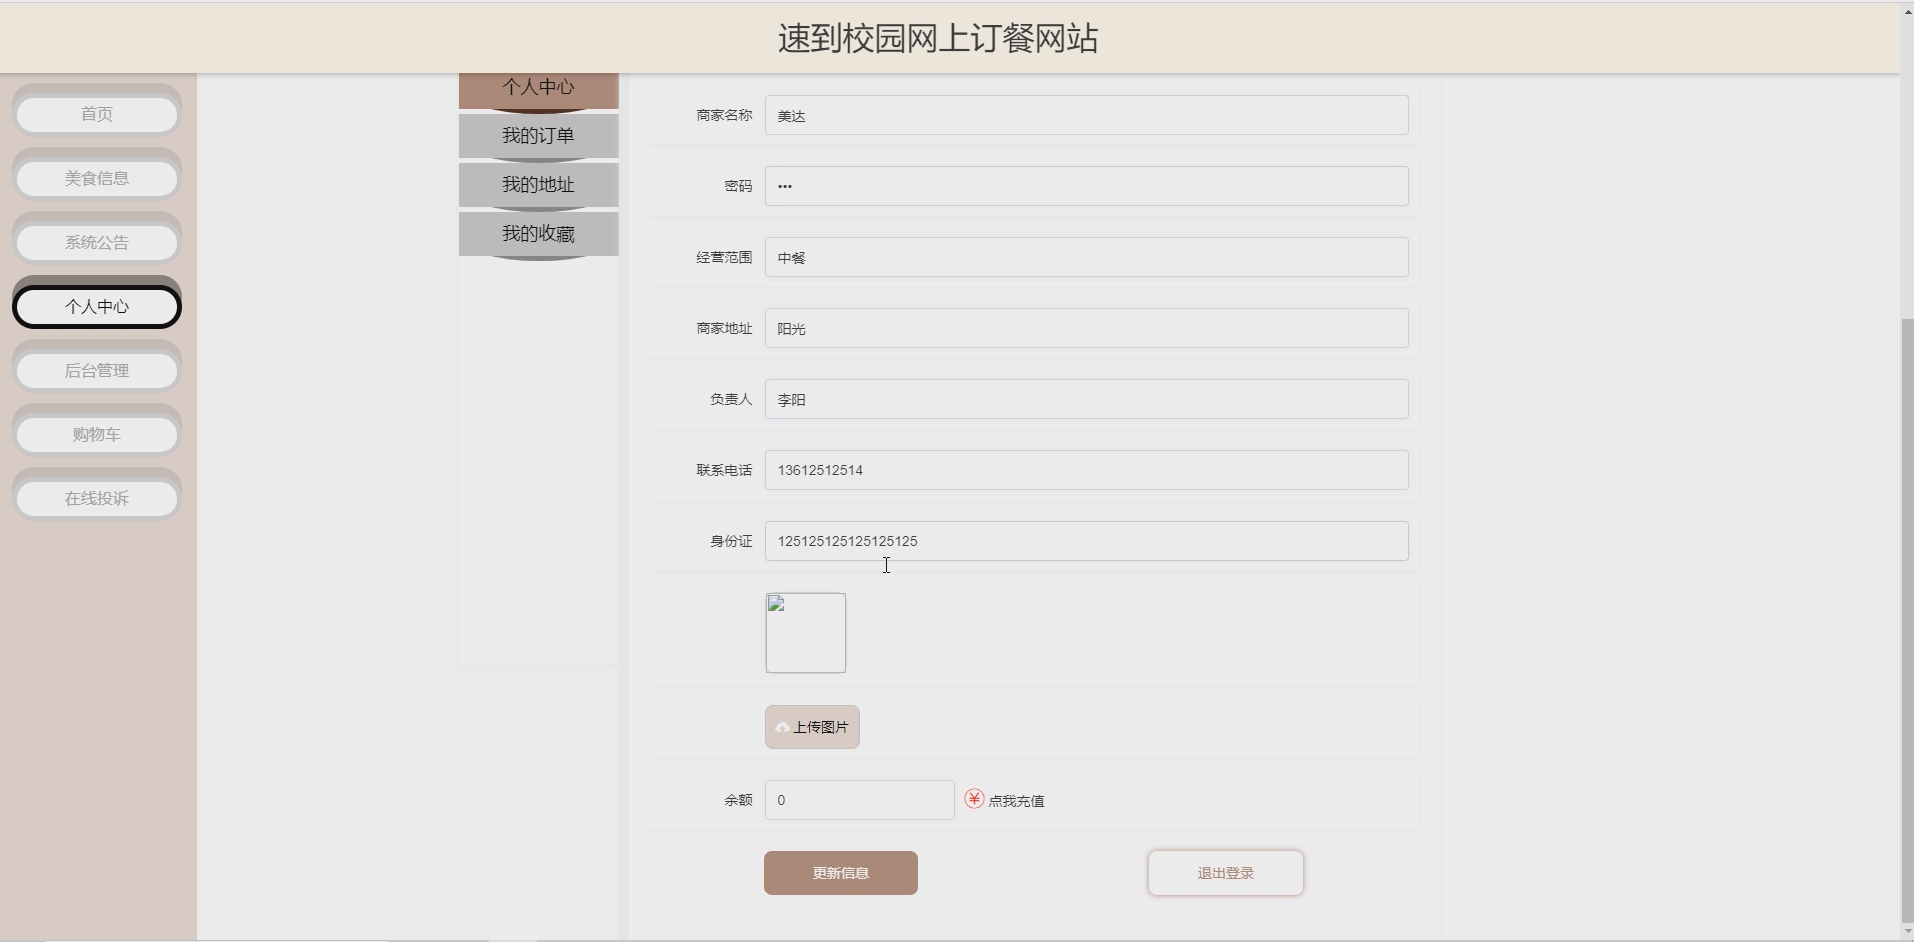Click the 身份证 input field
The width and height of the screenshot is (1914, 942).
(x=1087, y=541)
